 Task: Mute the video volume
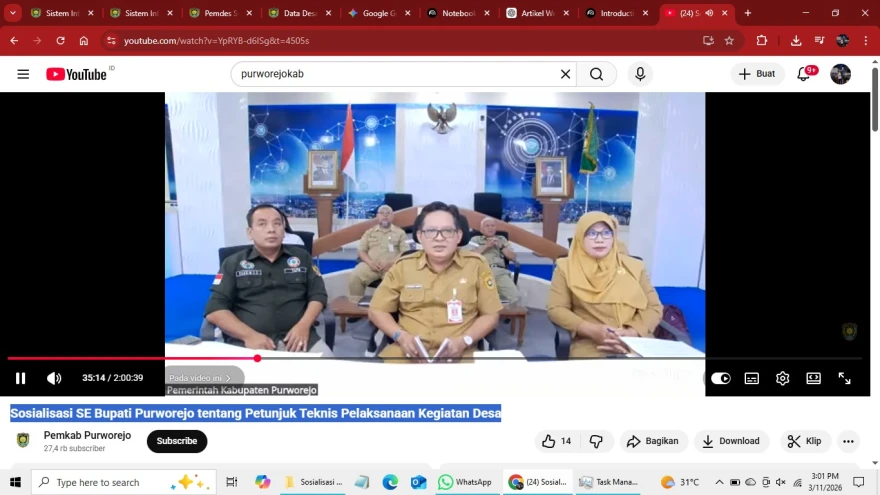pos(54,378)
